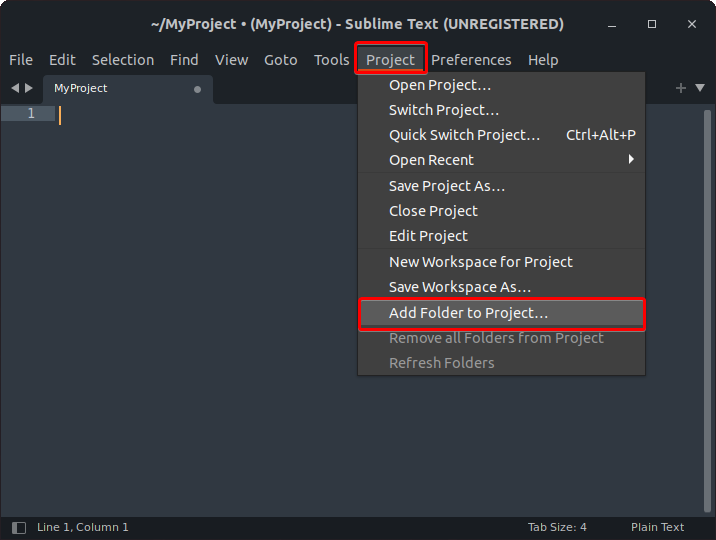This screenshot has height=540, width=716.
Task: Click line number 1 in the gutter
Action: pos(31,113)
